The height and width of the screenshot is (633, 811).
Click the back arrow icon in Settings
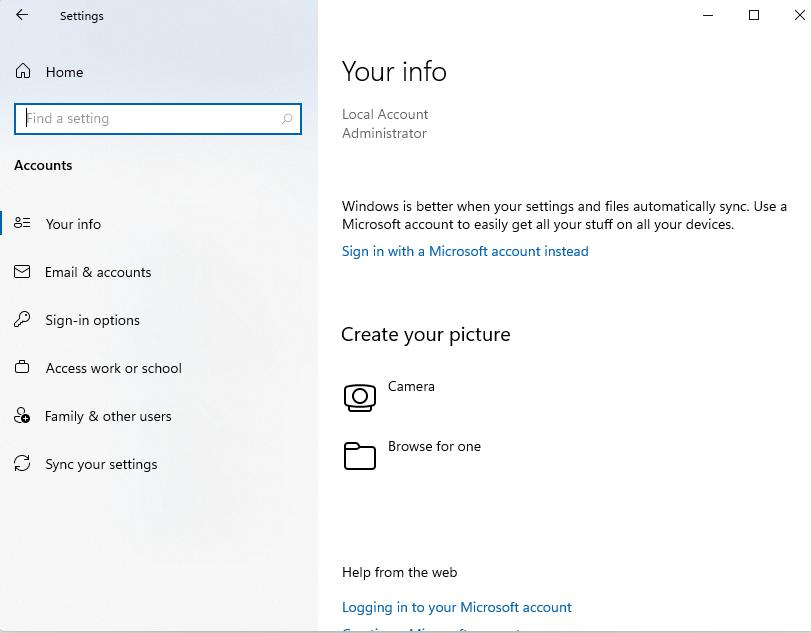(22, 16)
